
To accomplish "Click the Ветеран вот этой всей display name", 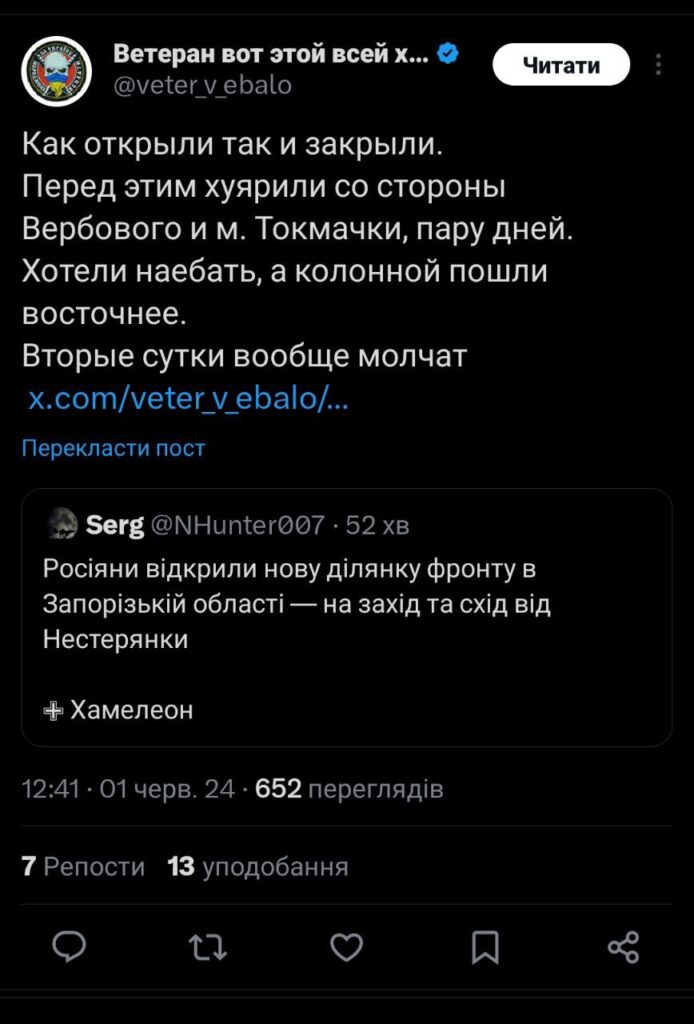I will click(x=270, y=54).
